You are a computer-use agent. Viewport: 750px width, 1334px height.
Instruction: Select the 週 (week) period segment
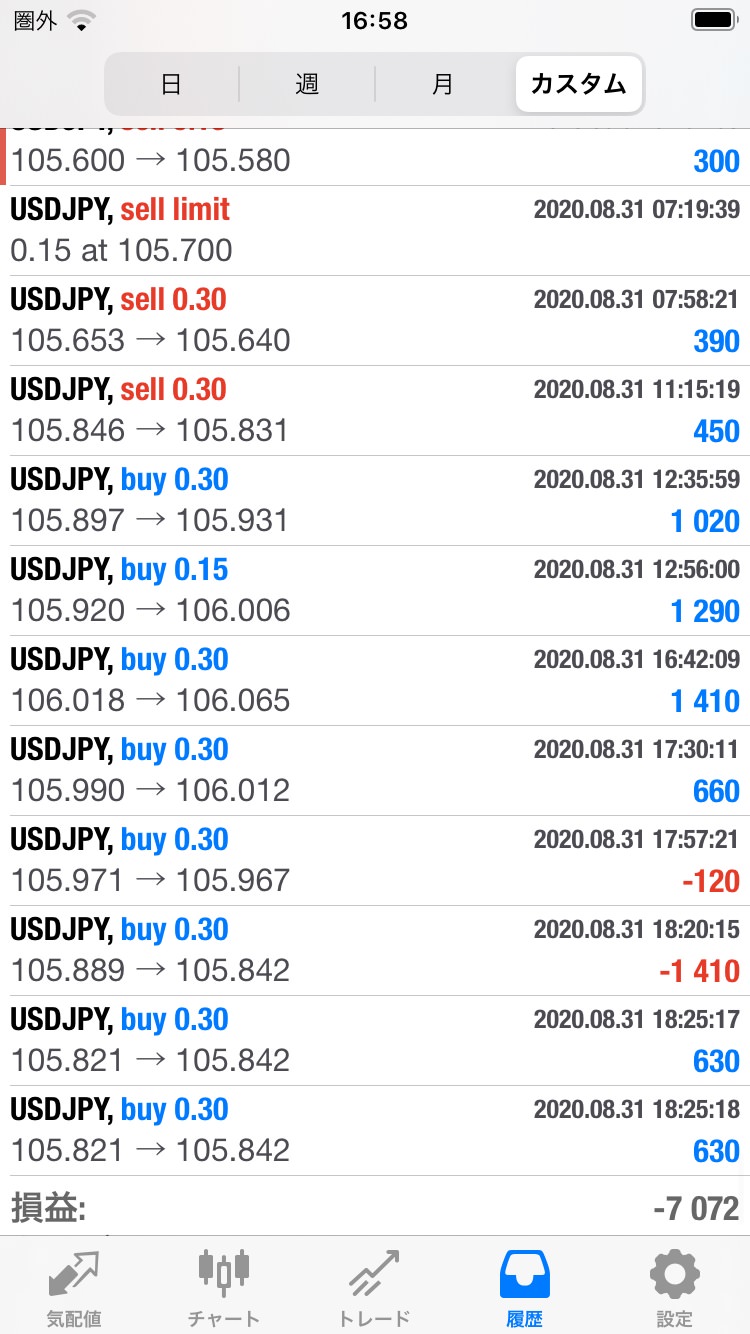point(307,84)
